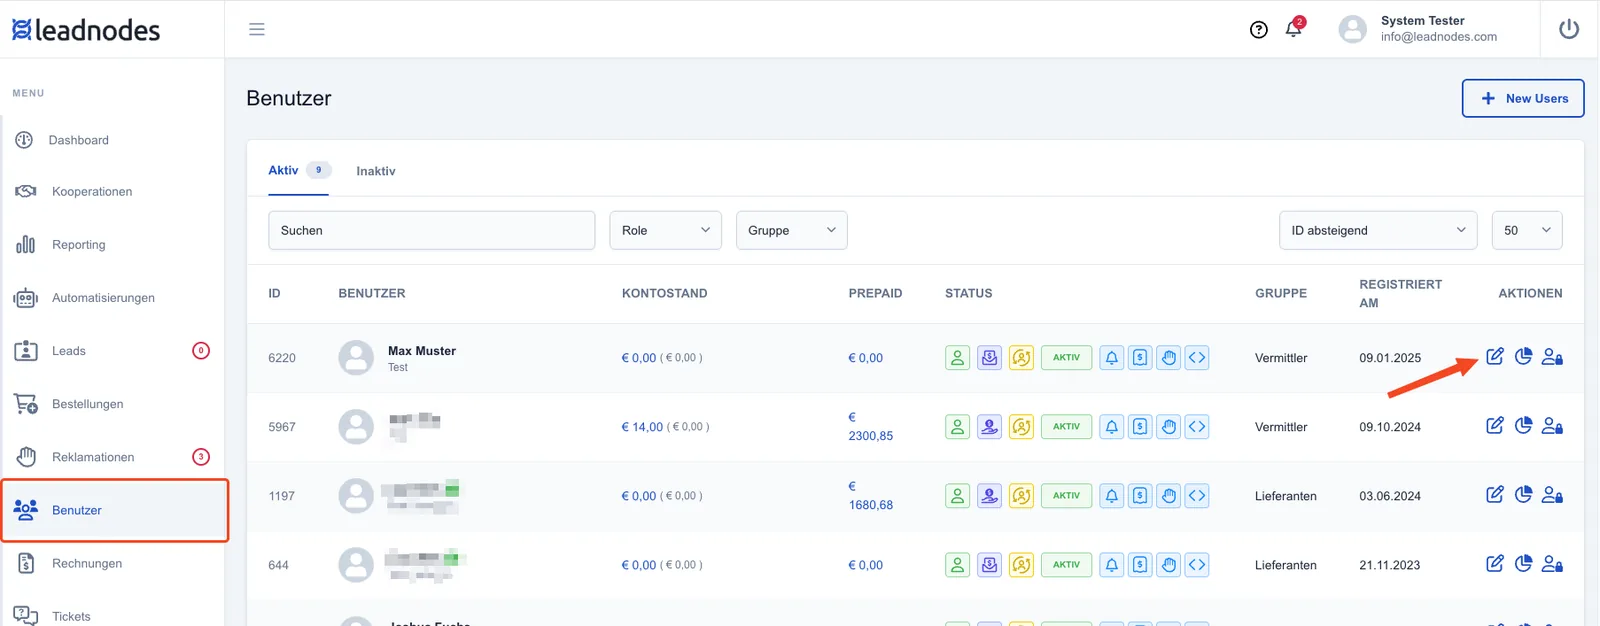Switch to the Inaktiv tab
1600x626 pixels.
pos(376,171)
